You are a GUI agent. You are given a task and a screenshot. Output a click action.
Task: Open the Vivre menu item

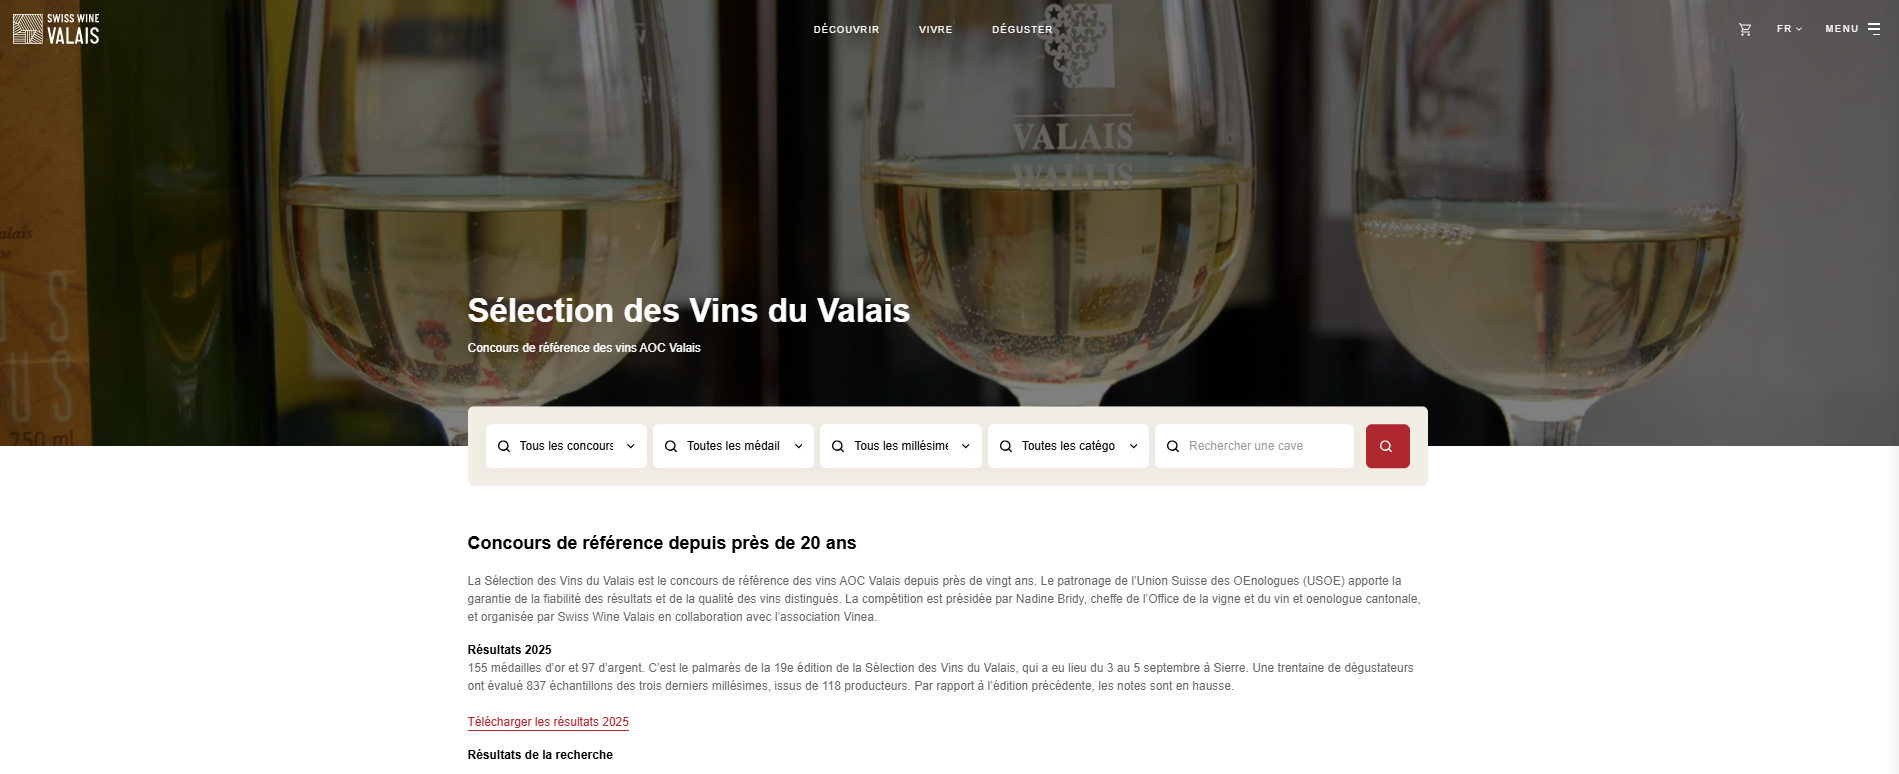(936, 29)
